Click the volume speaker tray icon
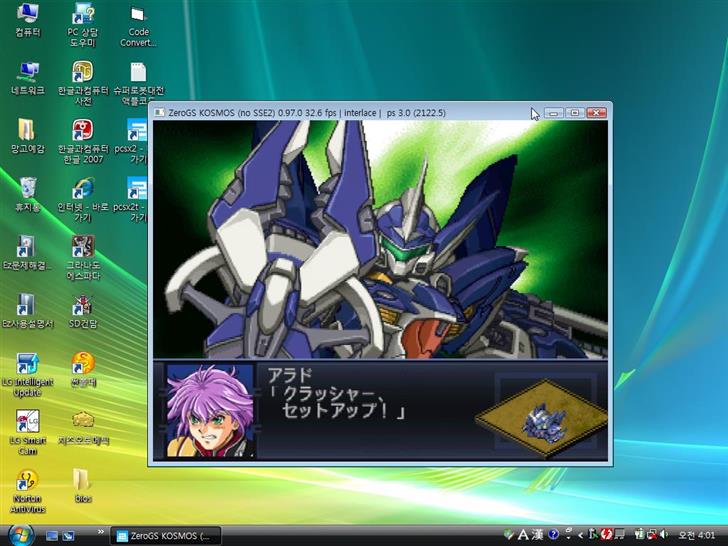 point(663,535)
